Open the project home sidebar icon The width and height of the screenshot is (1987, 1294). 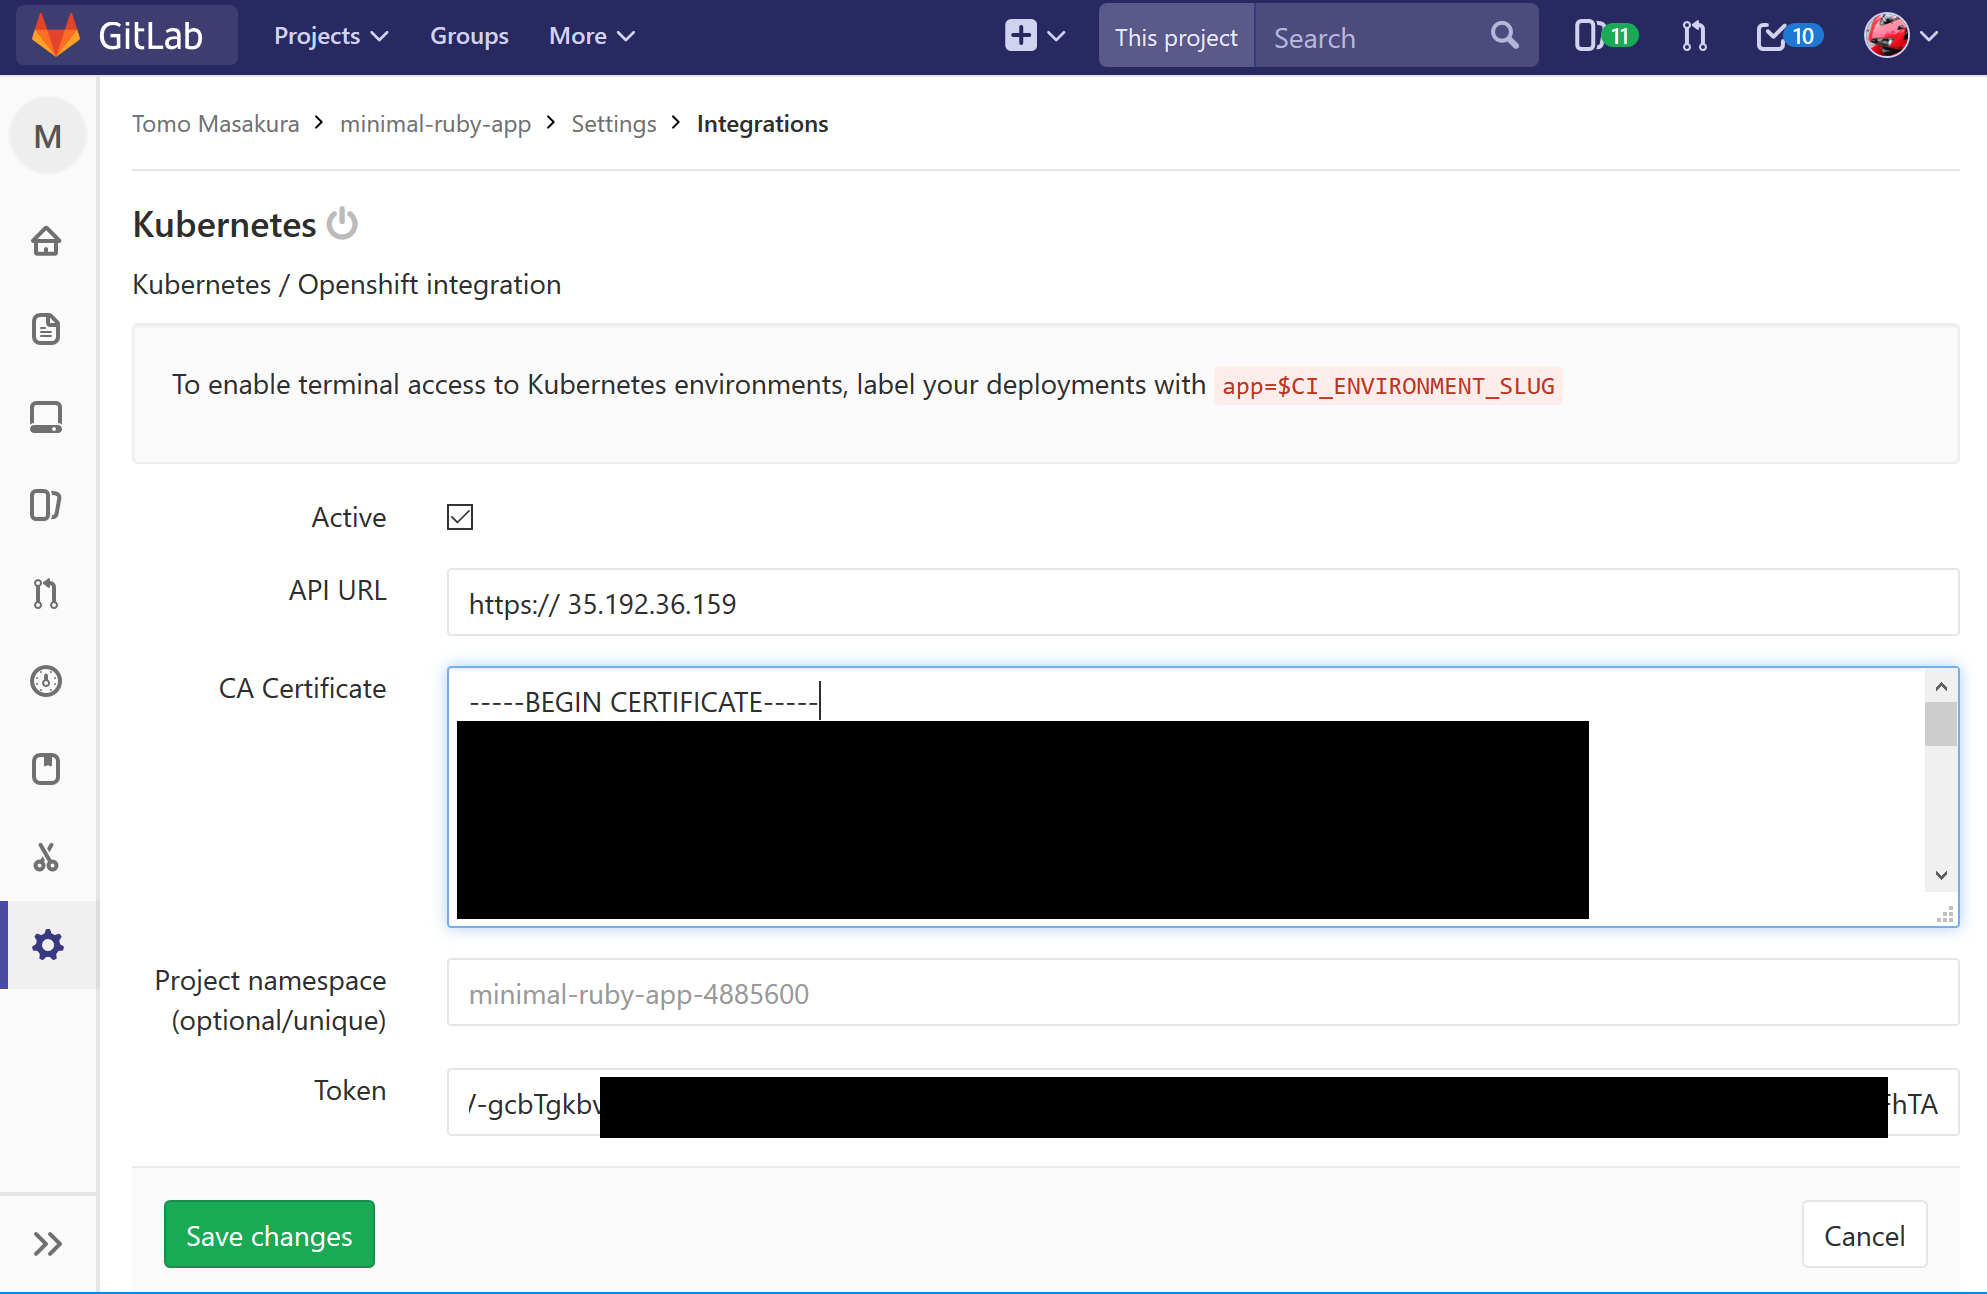(x=47, y=240)
